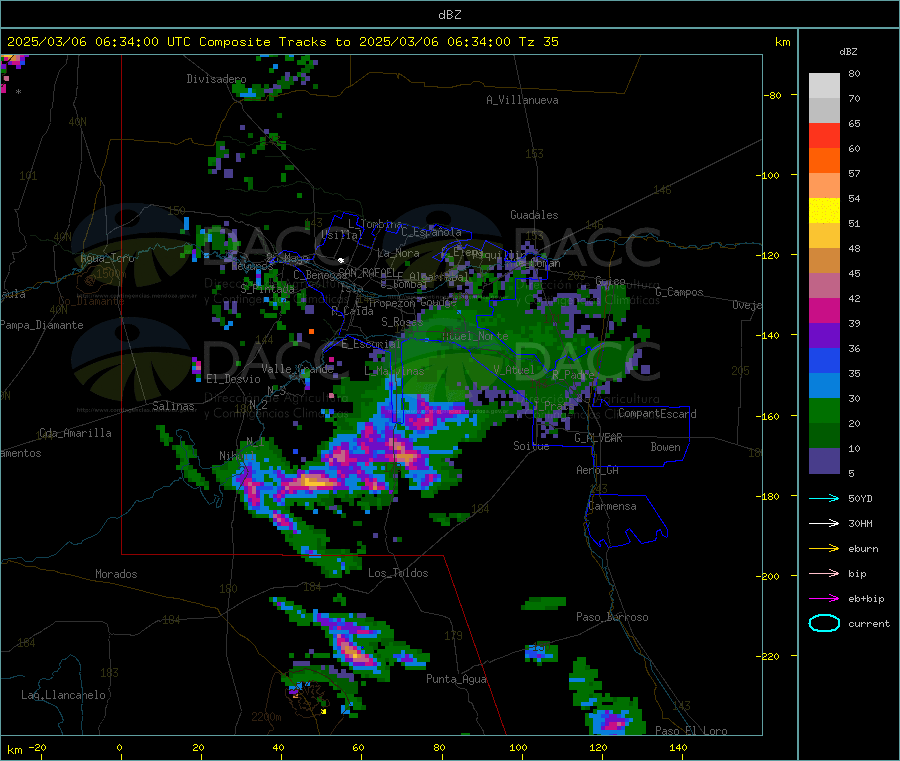Click the 'Divisadero' map label
Viewport: 900px width, 761px height.
pos(216,79)
